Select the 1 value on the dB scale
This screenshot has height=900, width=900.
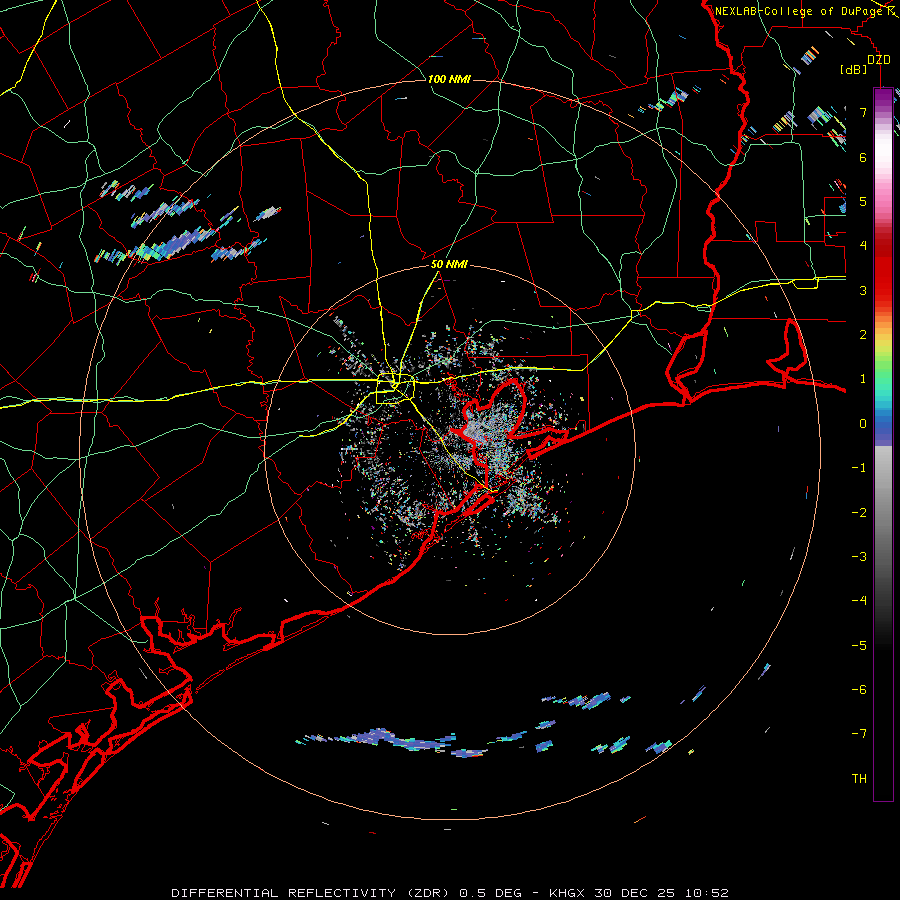click(x=863, y=379)
